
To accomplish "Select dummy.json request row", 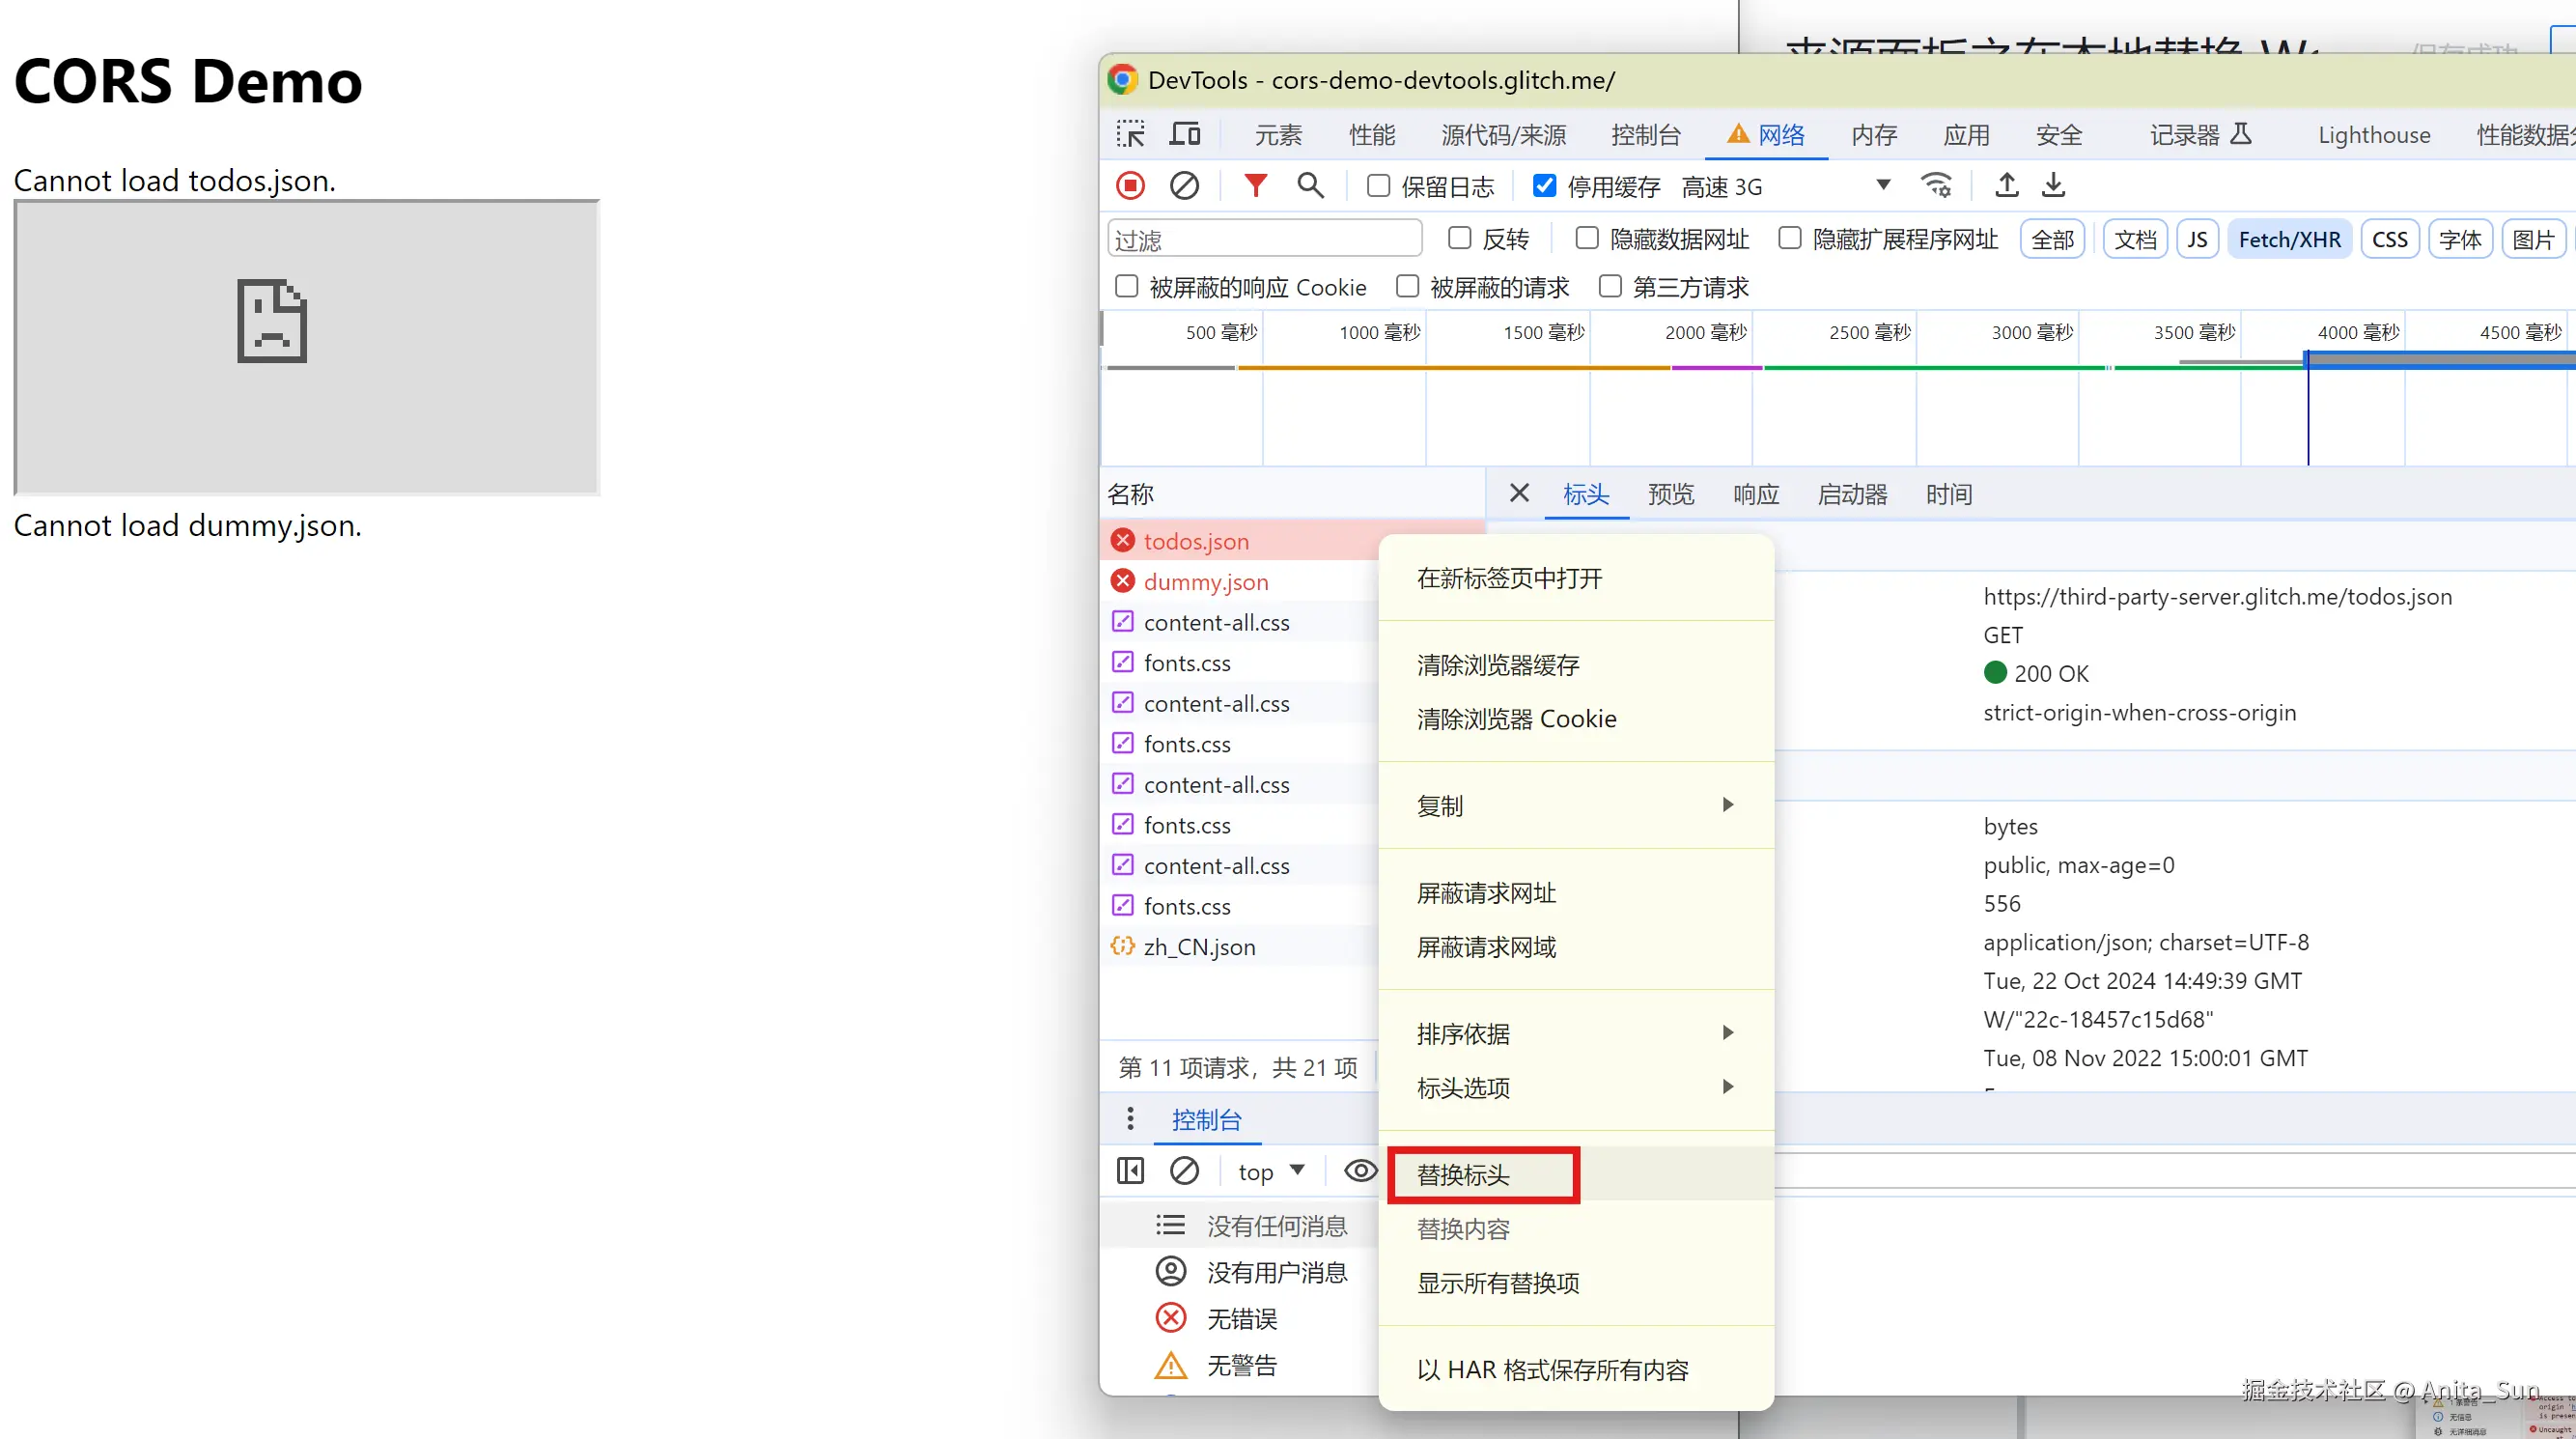I will [x=1205, y=582].
